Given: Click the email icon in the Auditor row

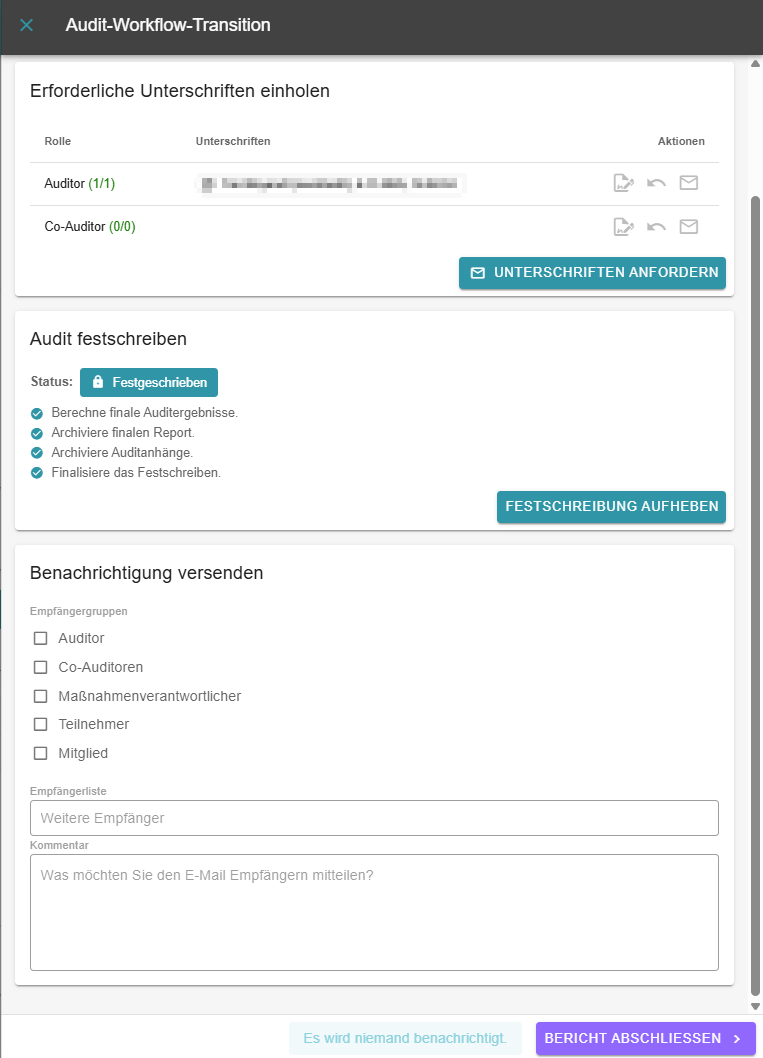Looking at the screenshot, I should [689, 183].
